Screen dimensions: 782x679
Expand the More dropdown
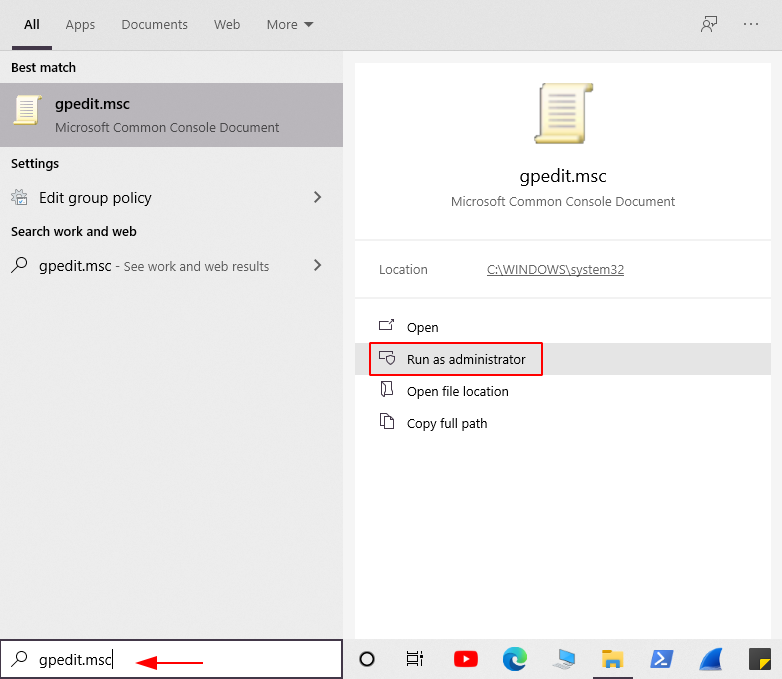(x=290, y=24)
